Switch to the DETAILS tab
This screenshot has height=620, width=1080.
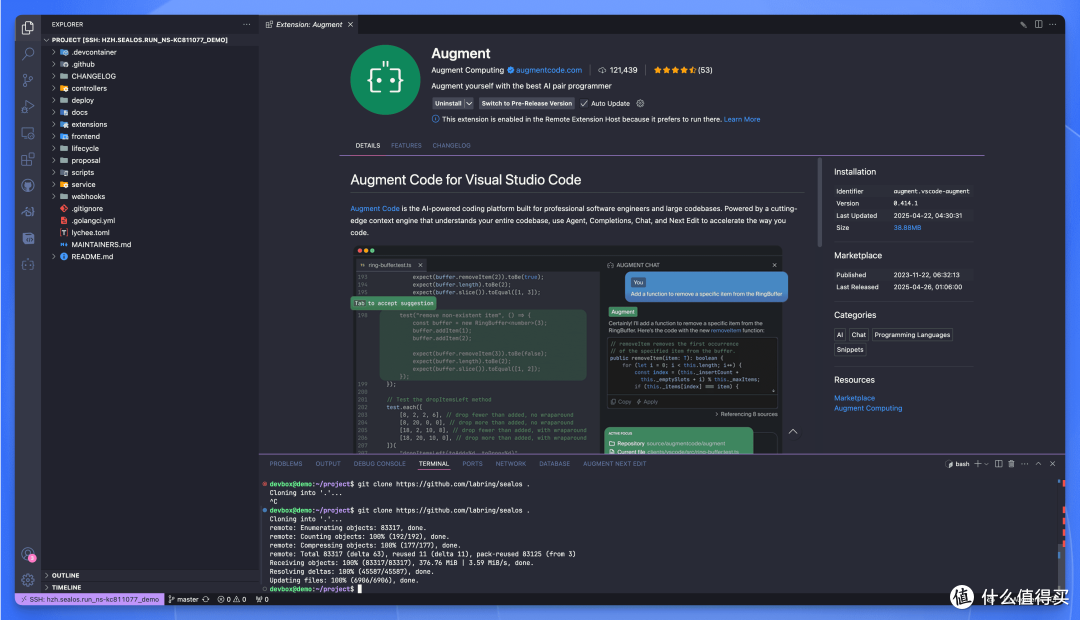pos(368,145)
